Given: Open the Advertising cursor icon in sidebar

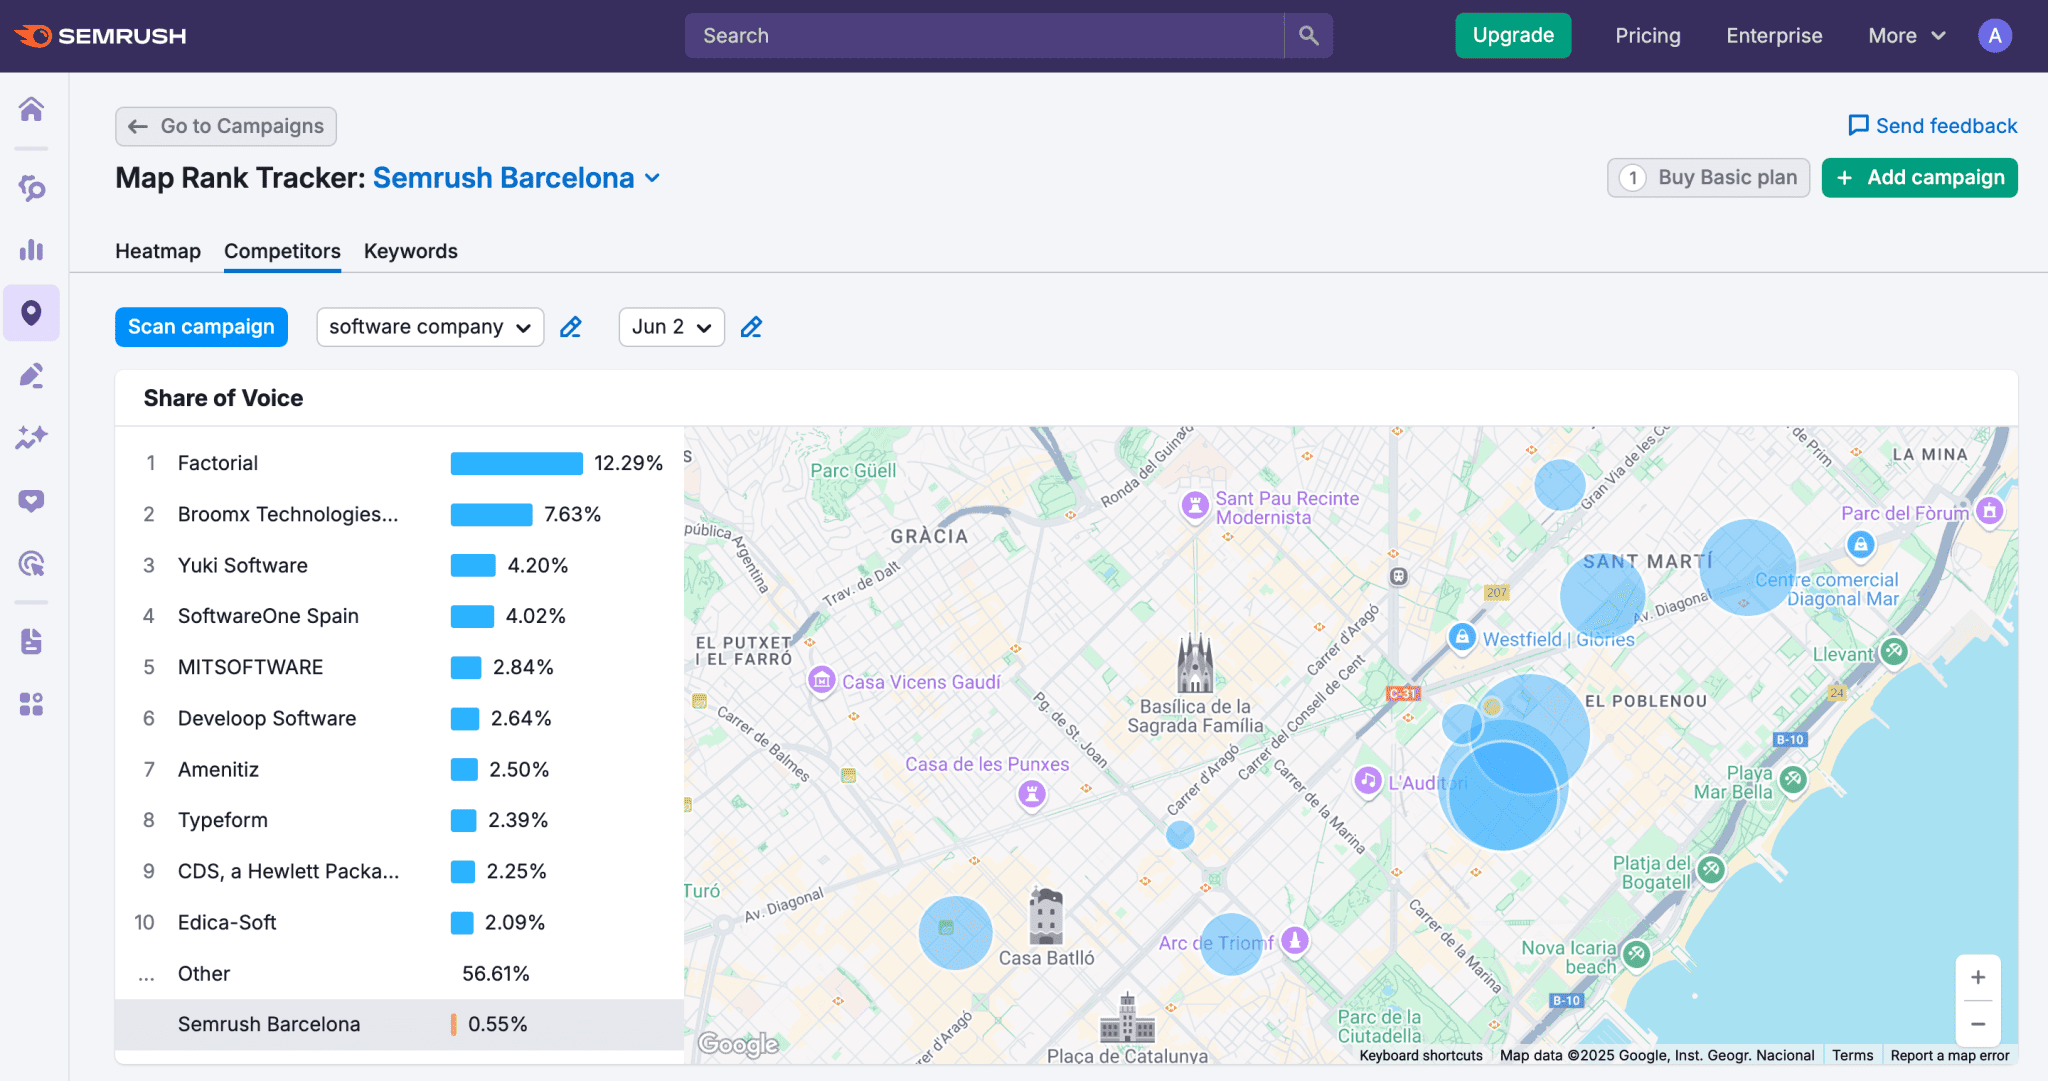Looking at the screenshot, I should [31, 563].
